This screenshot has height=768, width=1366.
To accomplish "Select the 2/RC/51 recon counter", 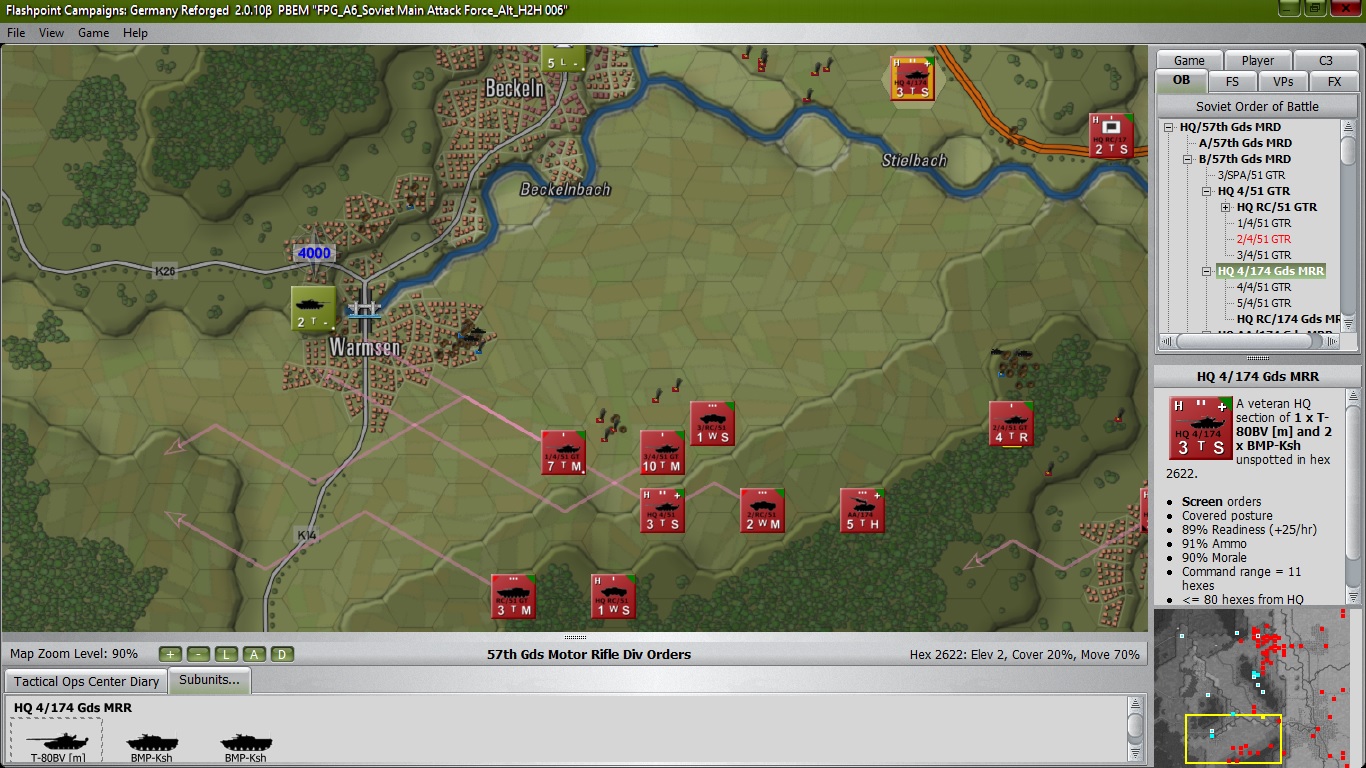I will pos(762,510).
